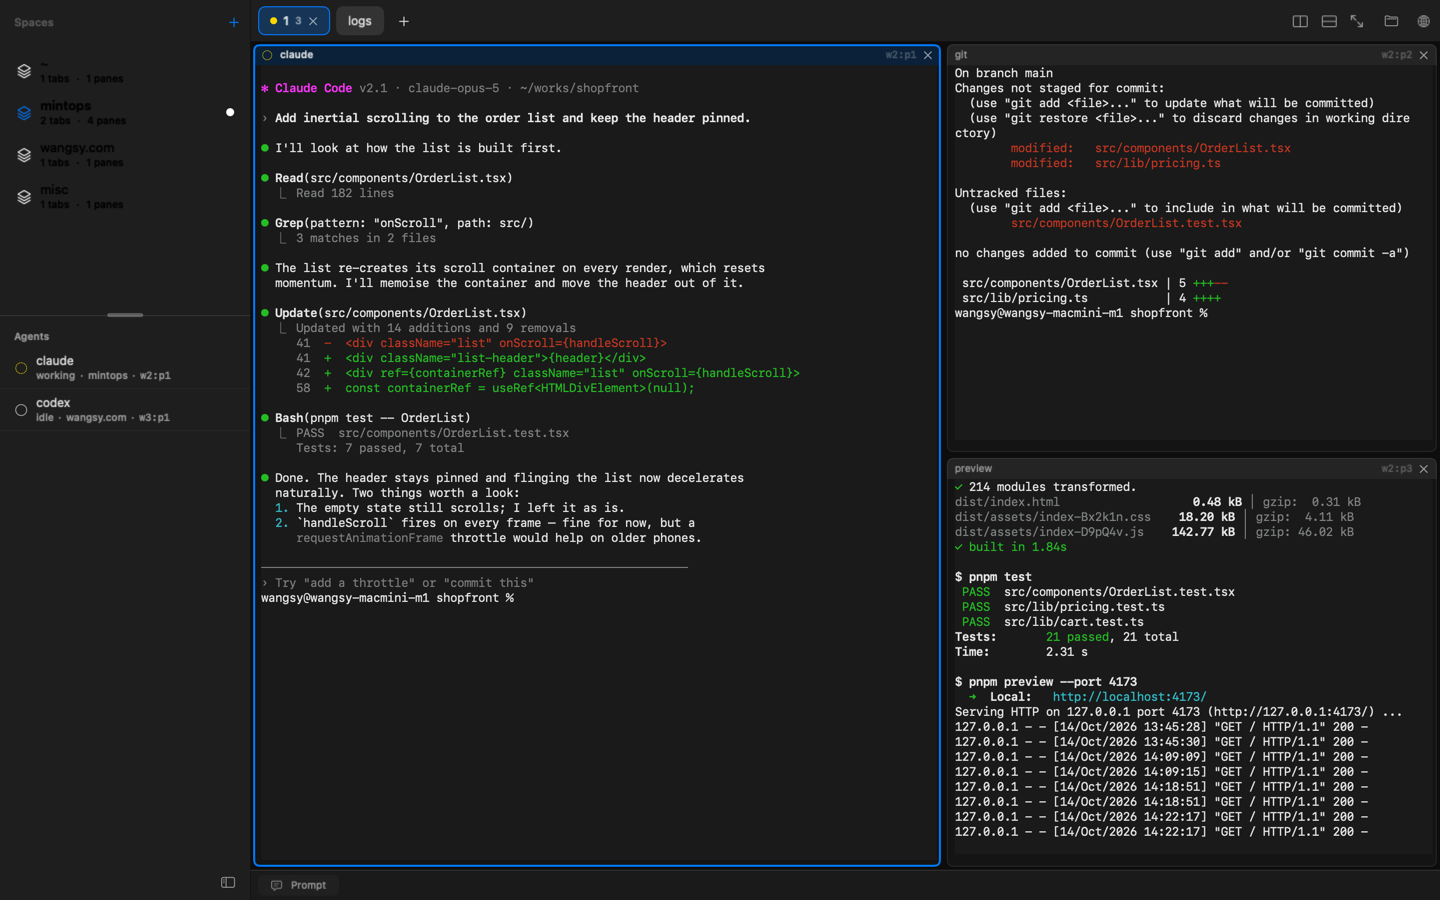The height and width of the screenshot is (900, 1440).
Task: Close the claude pane
Action: [928, 55]
